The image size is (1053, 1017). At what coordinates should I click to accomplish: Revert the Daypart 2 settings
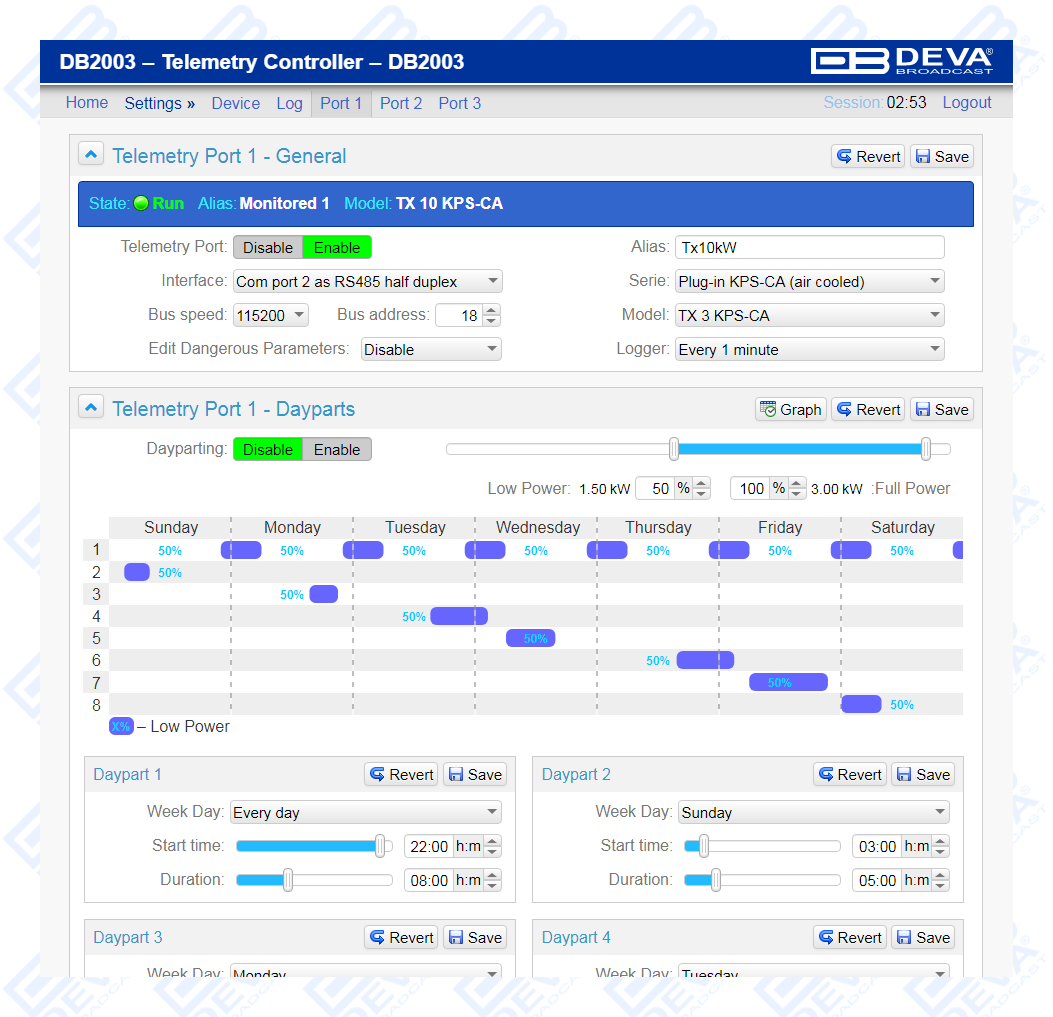tap(849, 774)
